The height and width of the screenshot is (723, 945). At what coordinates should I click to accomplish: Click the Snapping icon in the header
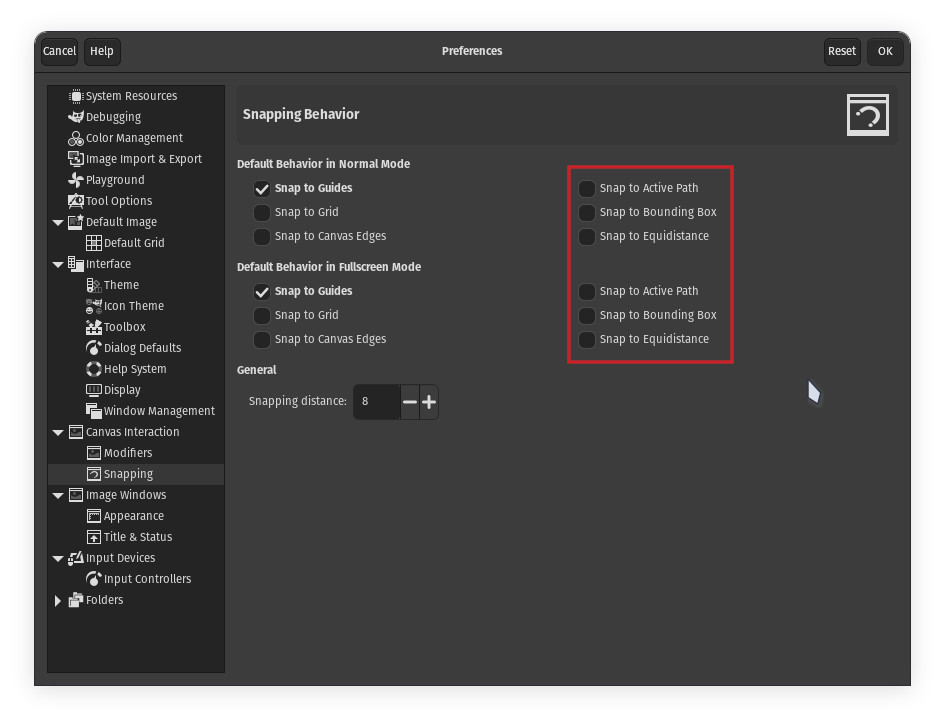(867, 114)
